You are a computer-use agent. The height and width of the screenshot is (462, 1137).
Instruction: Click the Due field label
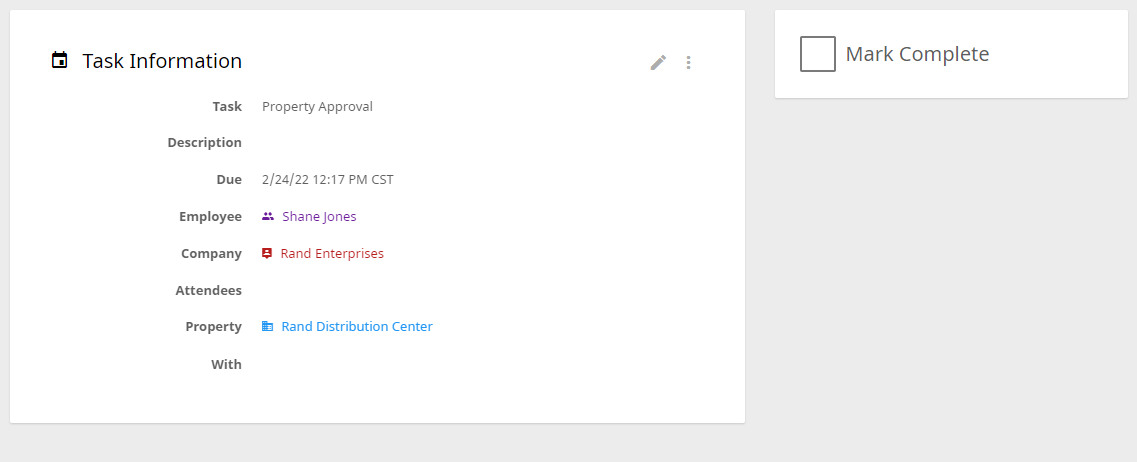point(229,179)
